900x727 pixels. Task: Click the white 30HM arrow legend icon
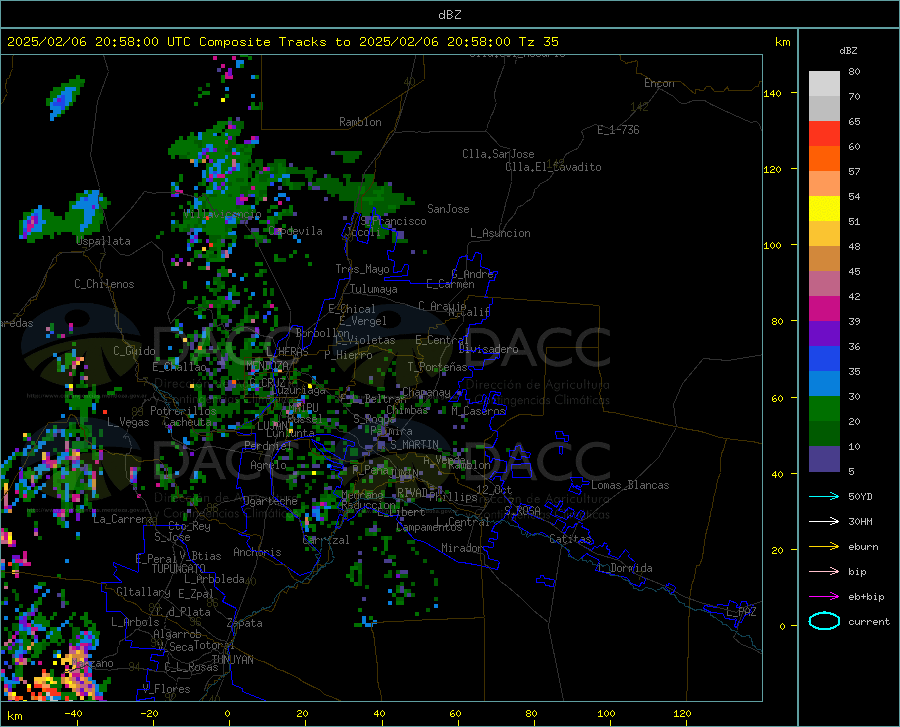coord(824,522)
